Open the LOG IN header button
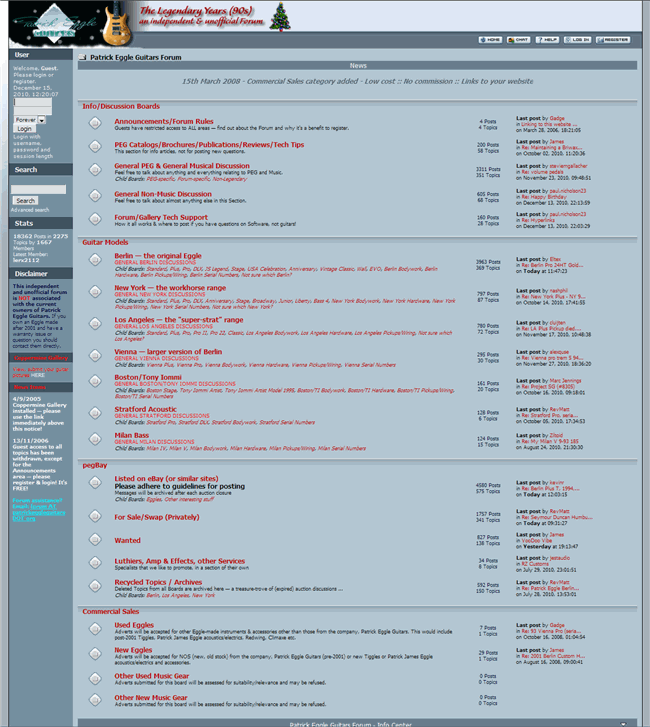This screenshot has height=727, width=650. [x=577, y=40]
